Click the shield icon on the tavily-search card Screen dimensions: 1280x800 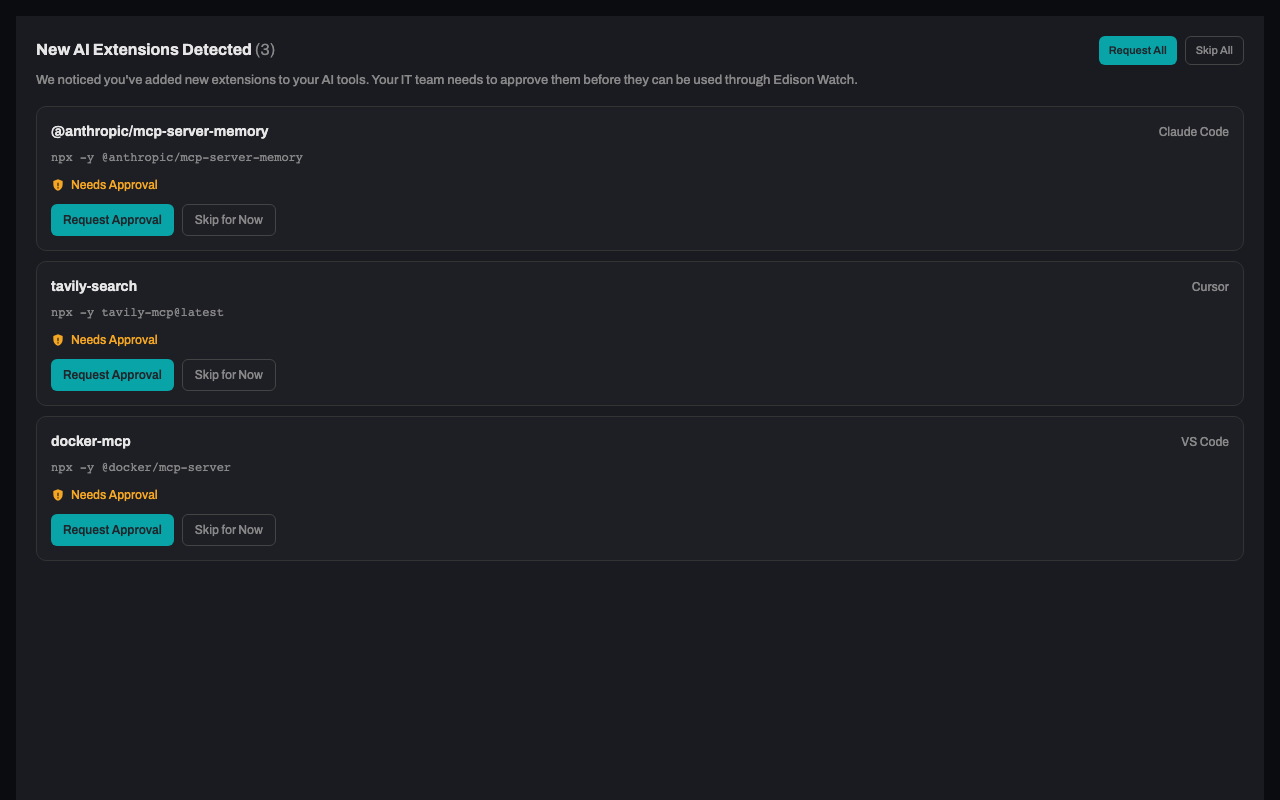[x=58, y=339]
